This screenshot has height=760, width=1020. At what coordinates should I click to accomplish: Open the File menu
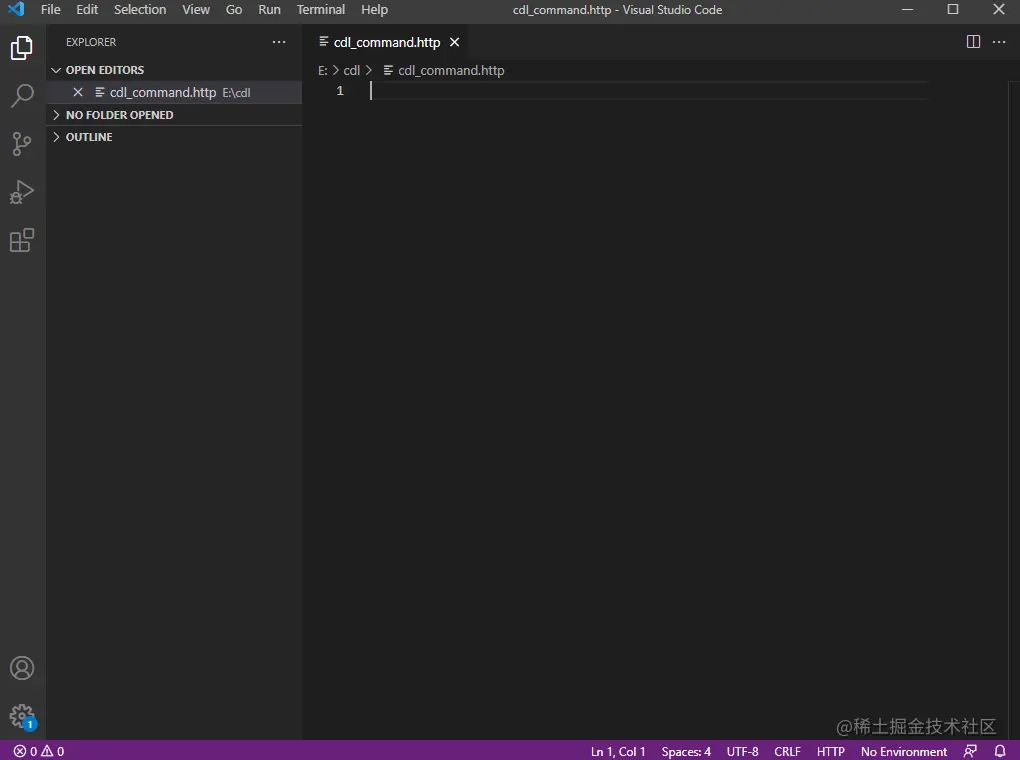pyautogui.click(x=50, y=10)
